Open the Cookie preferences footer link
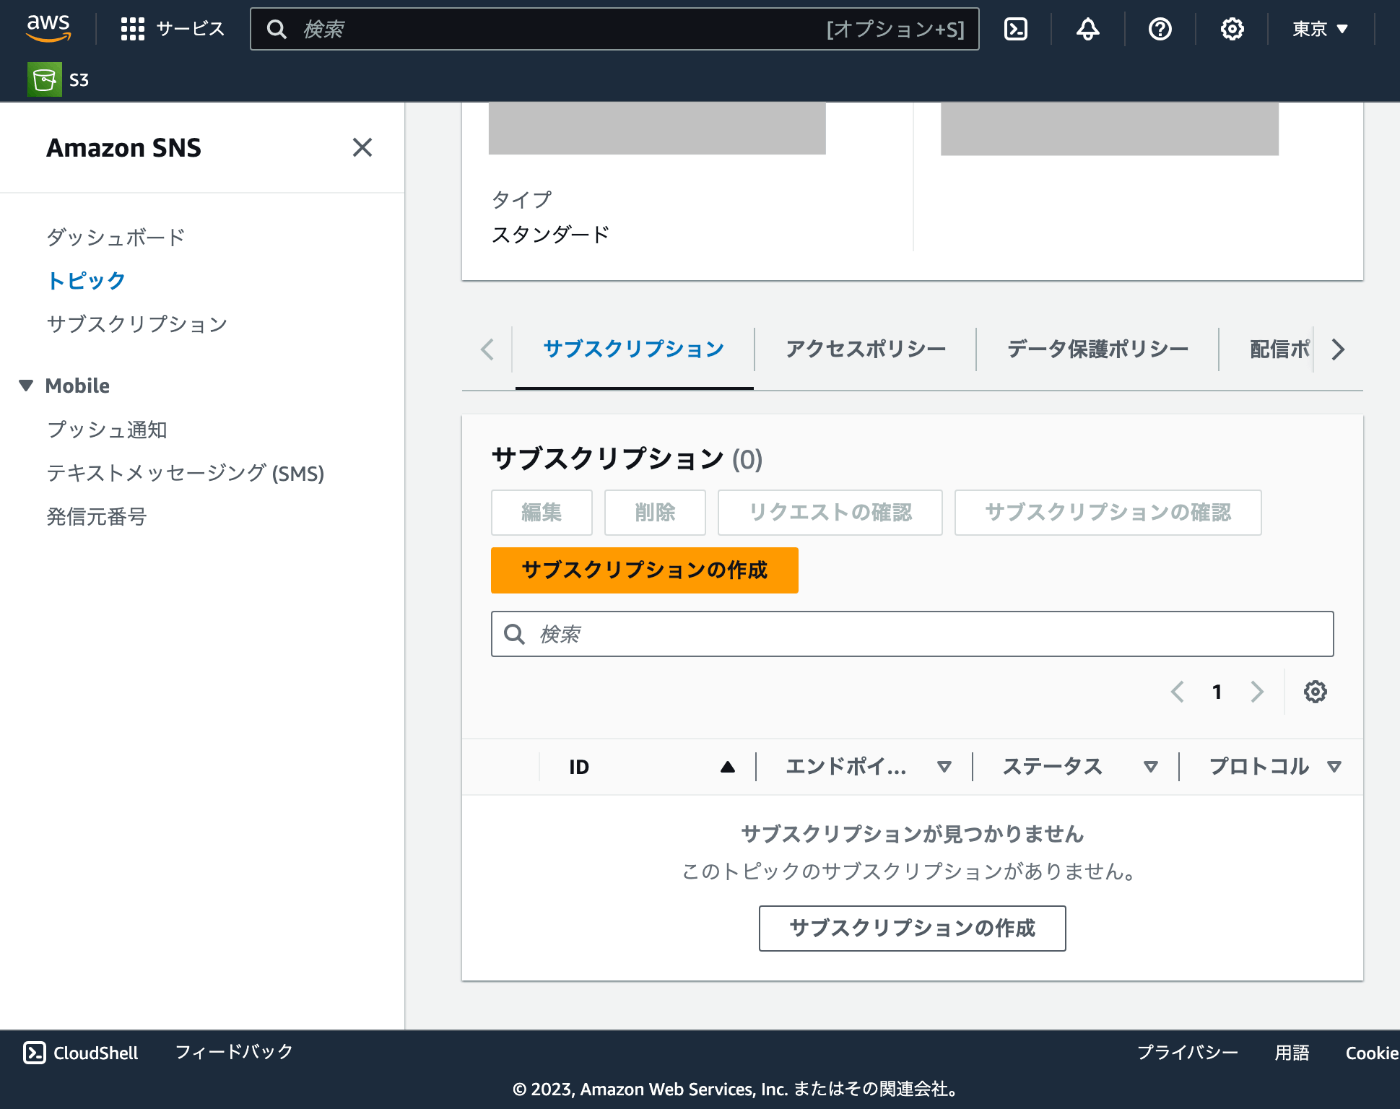Screen dimensions: 1400x1109 coord(1372,1053)
